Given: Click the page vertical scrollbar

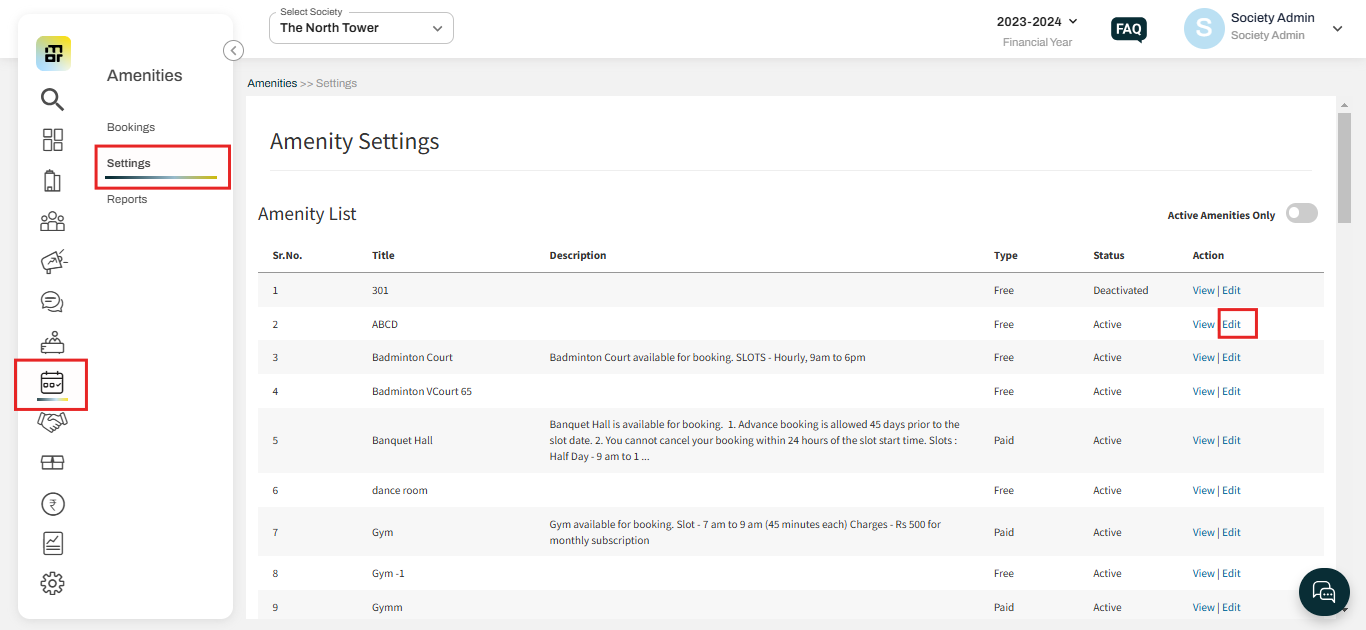Looking at the screenshot, I should (x=1344, y=160).
